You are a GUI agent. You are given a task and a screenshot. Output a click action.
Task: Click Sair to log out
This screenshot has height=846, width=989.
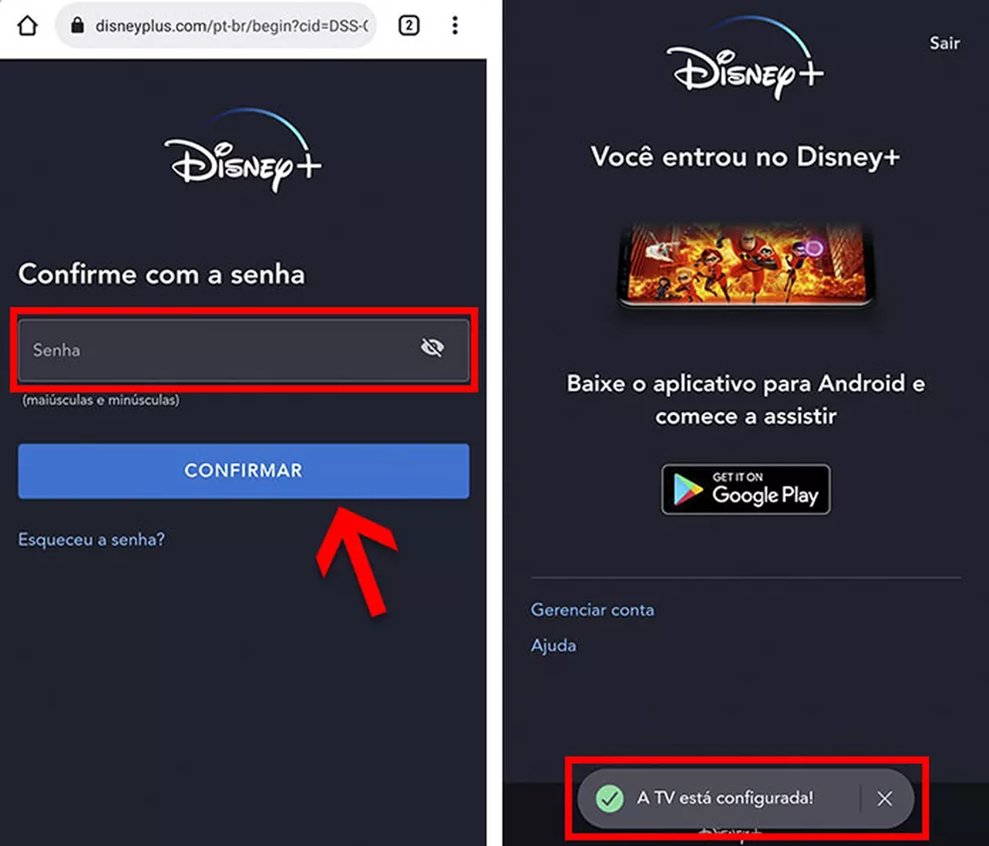click(944, 43)
